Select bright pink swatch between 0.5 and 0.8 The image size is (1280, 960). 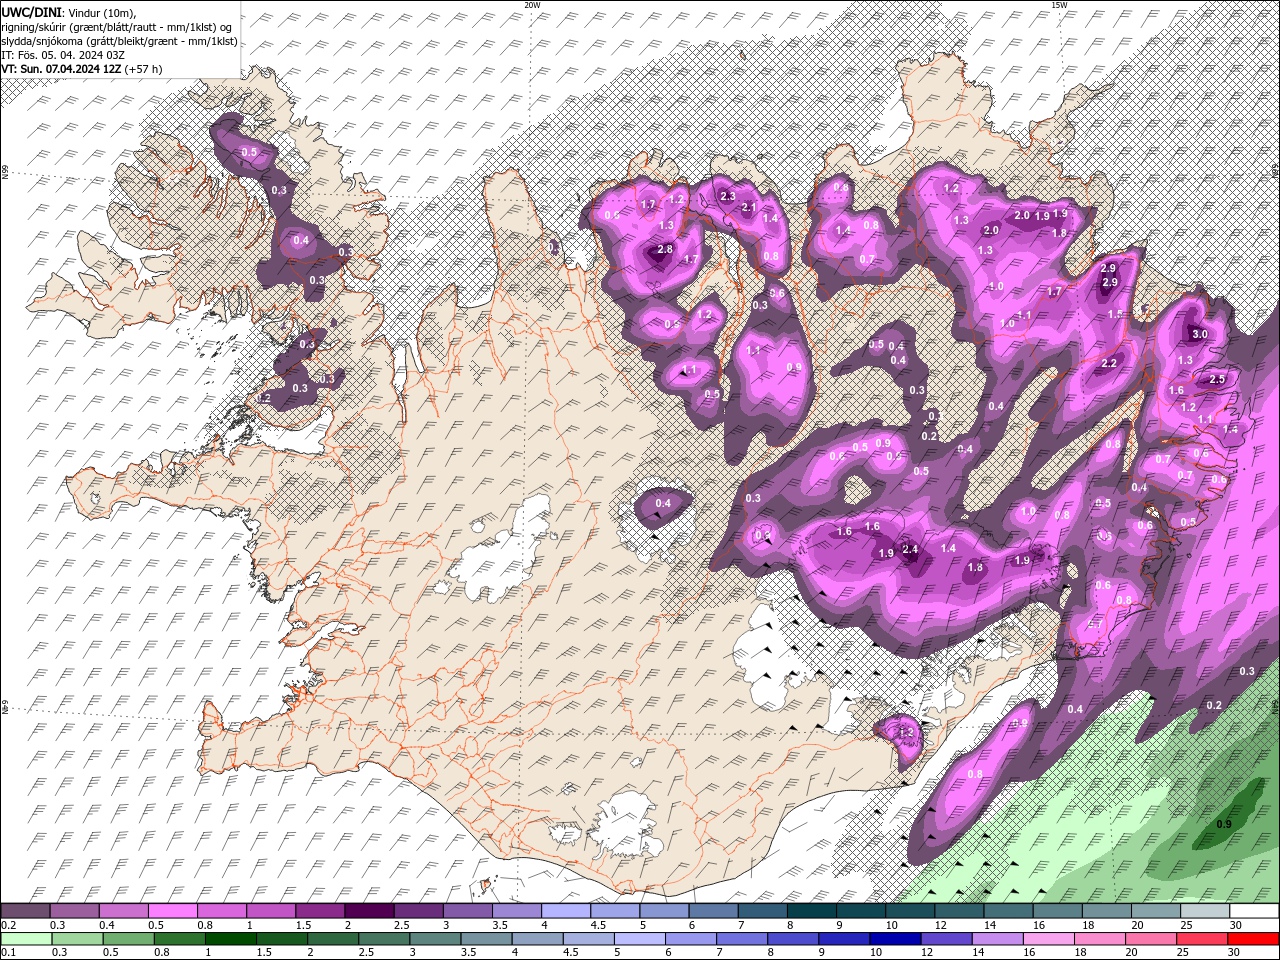coord(172,911)
